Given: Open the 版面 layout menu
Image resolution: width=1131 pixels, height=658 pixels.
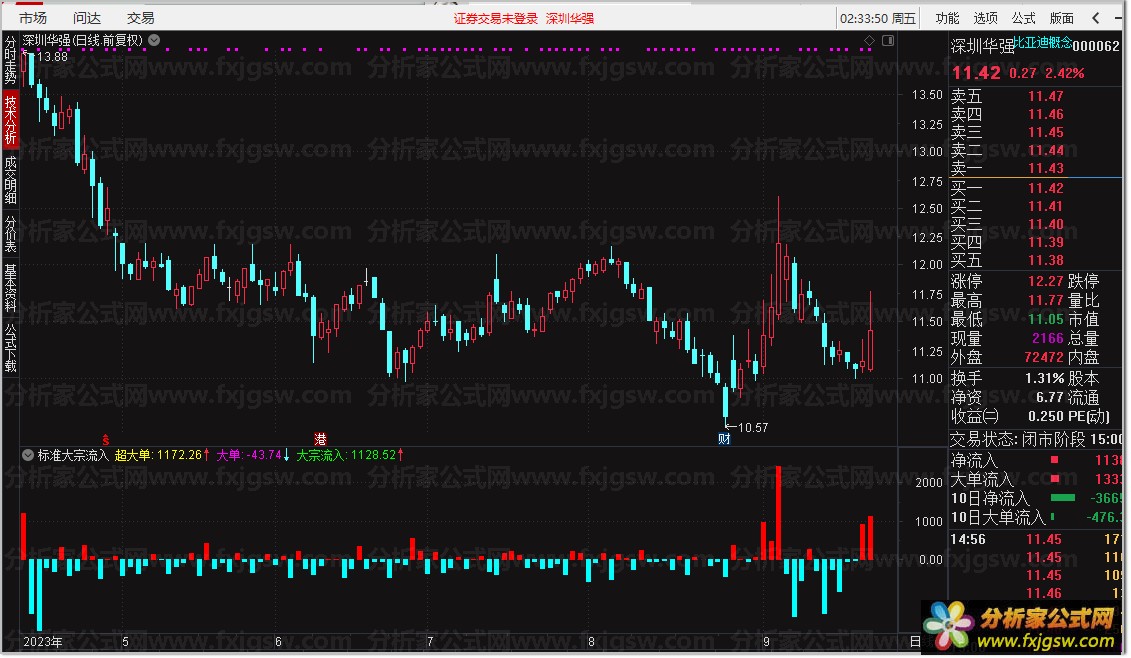Looking at the screenshot, I should tap(1062, 18).
